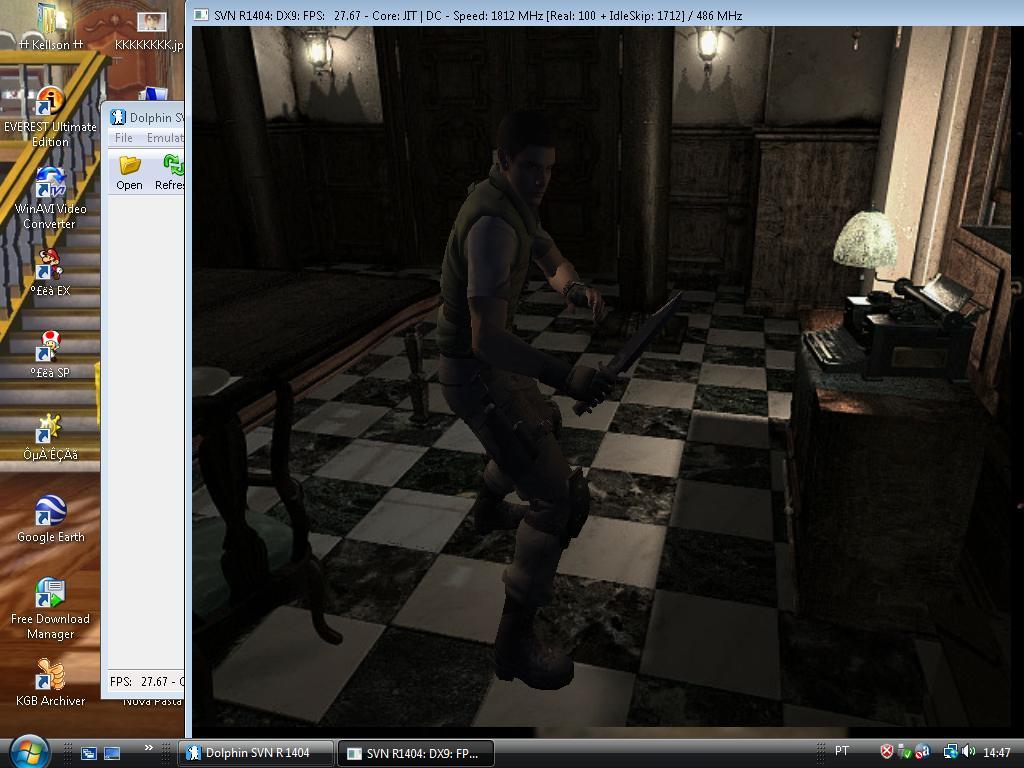The image size is (1024, 768).
Task: Click the SVN R1404 render window title text
Action: click(478, 15)
